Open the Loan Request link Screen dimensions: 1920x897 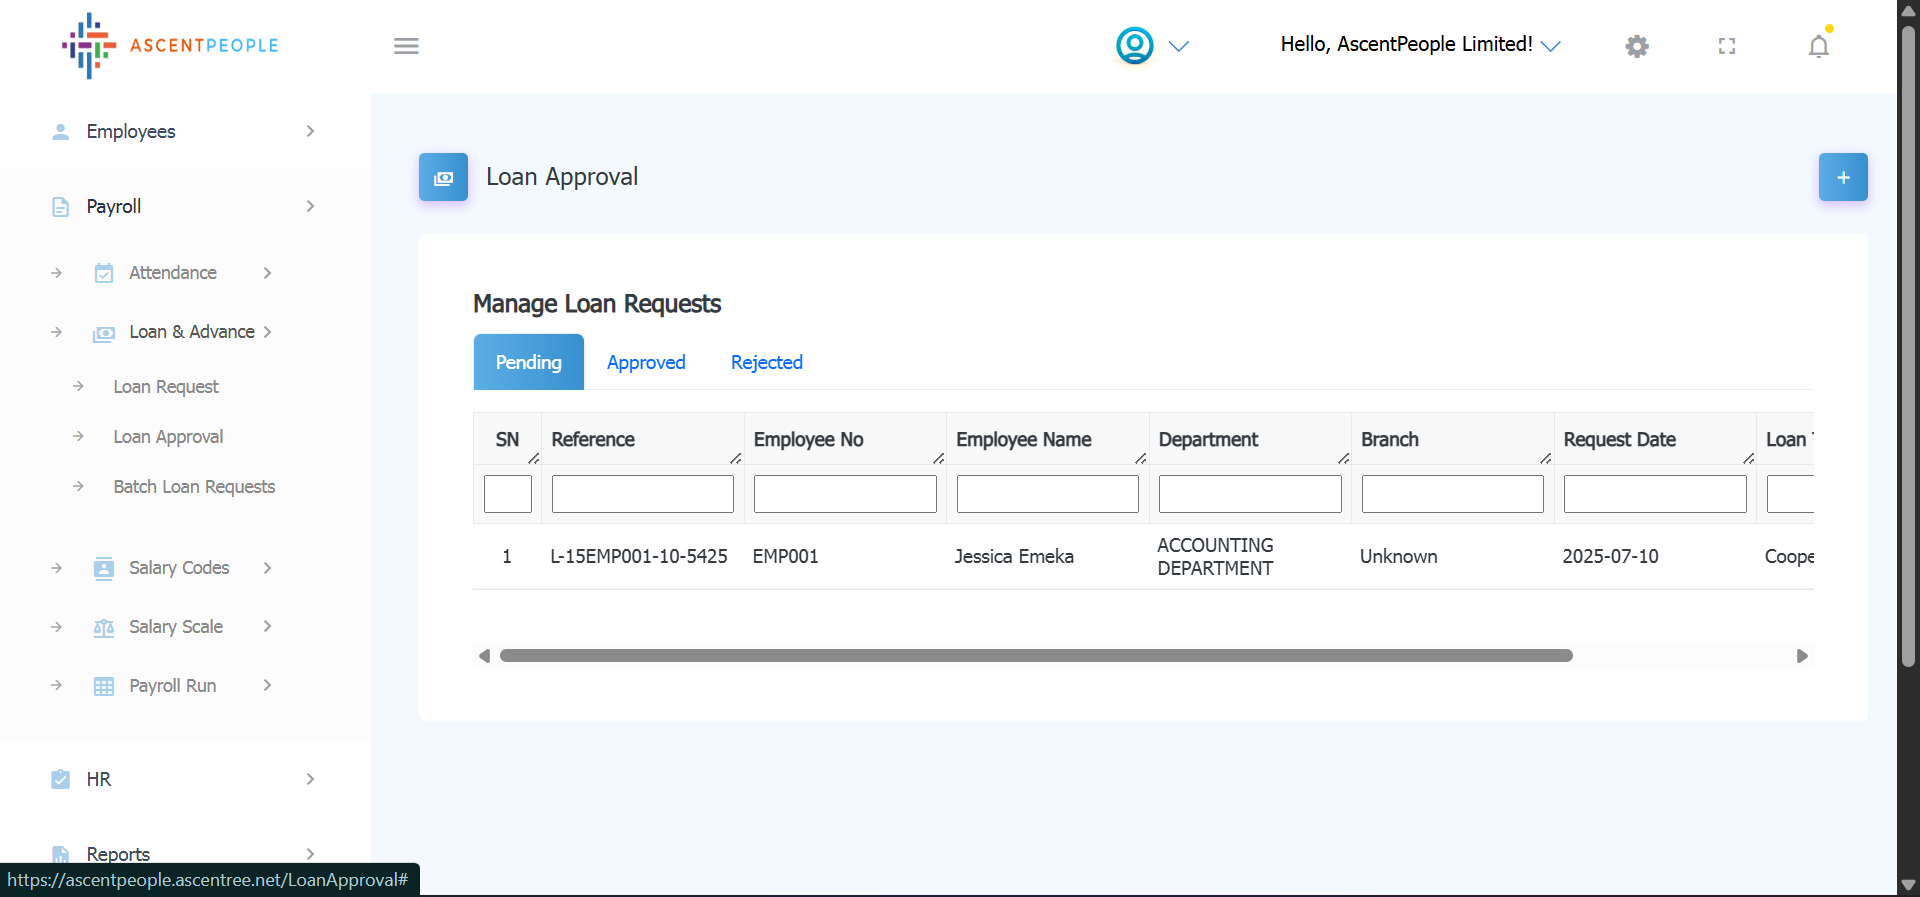(165, 387)
